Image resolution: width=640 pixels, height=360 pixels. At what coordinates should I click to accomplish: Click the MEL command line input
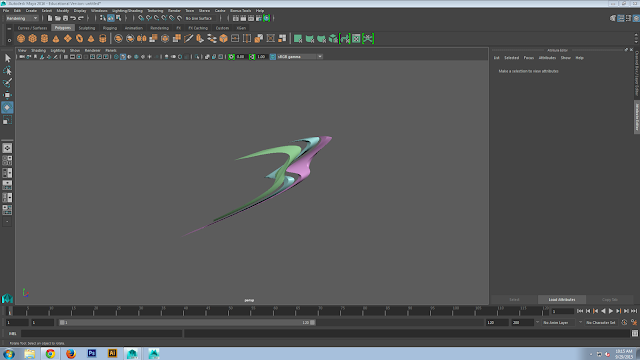[101, 333]
